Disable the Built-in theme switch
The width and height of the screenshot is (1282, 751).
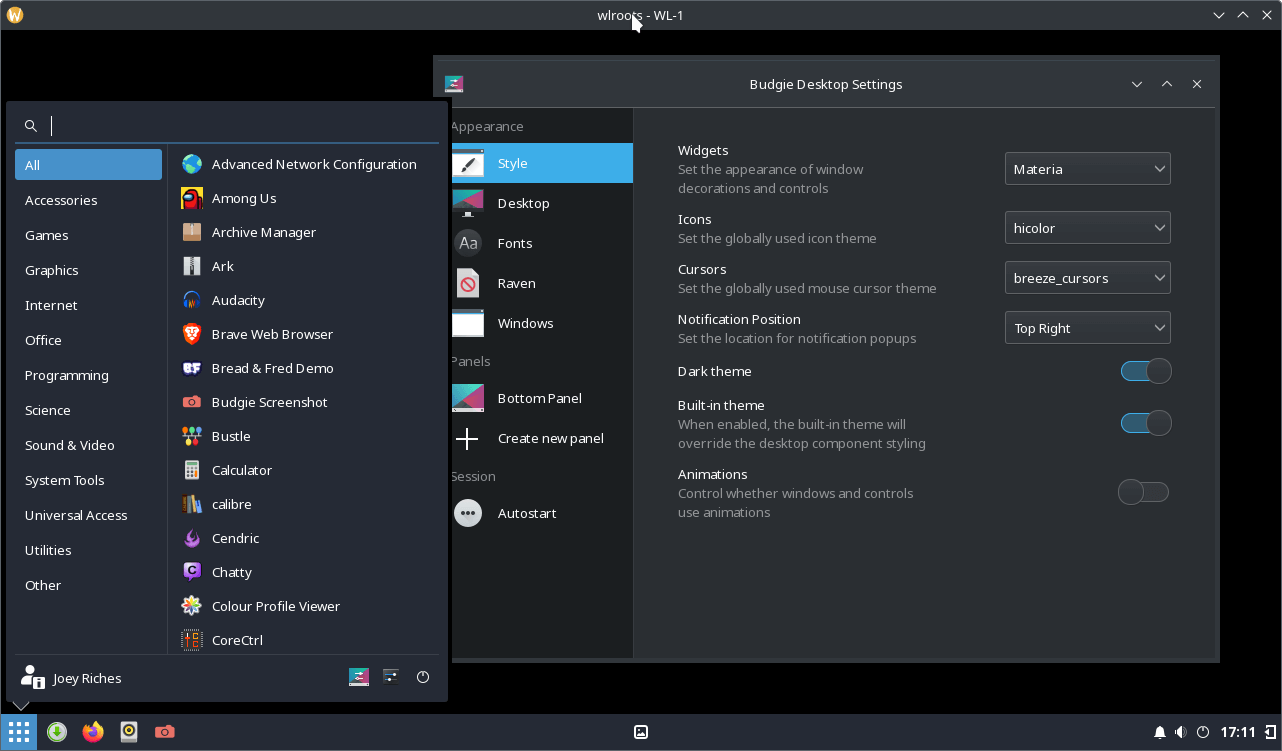click(1145, 423)
